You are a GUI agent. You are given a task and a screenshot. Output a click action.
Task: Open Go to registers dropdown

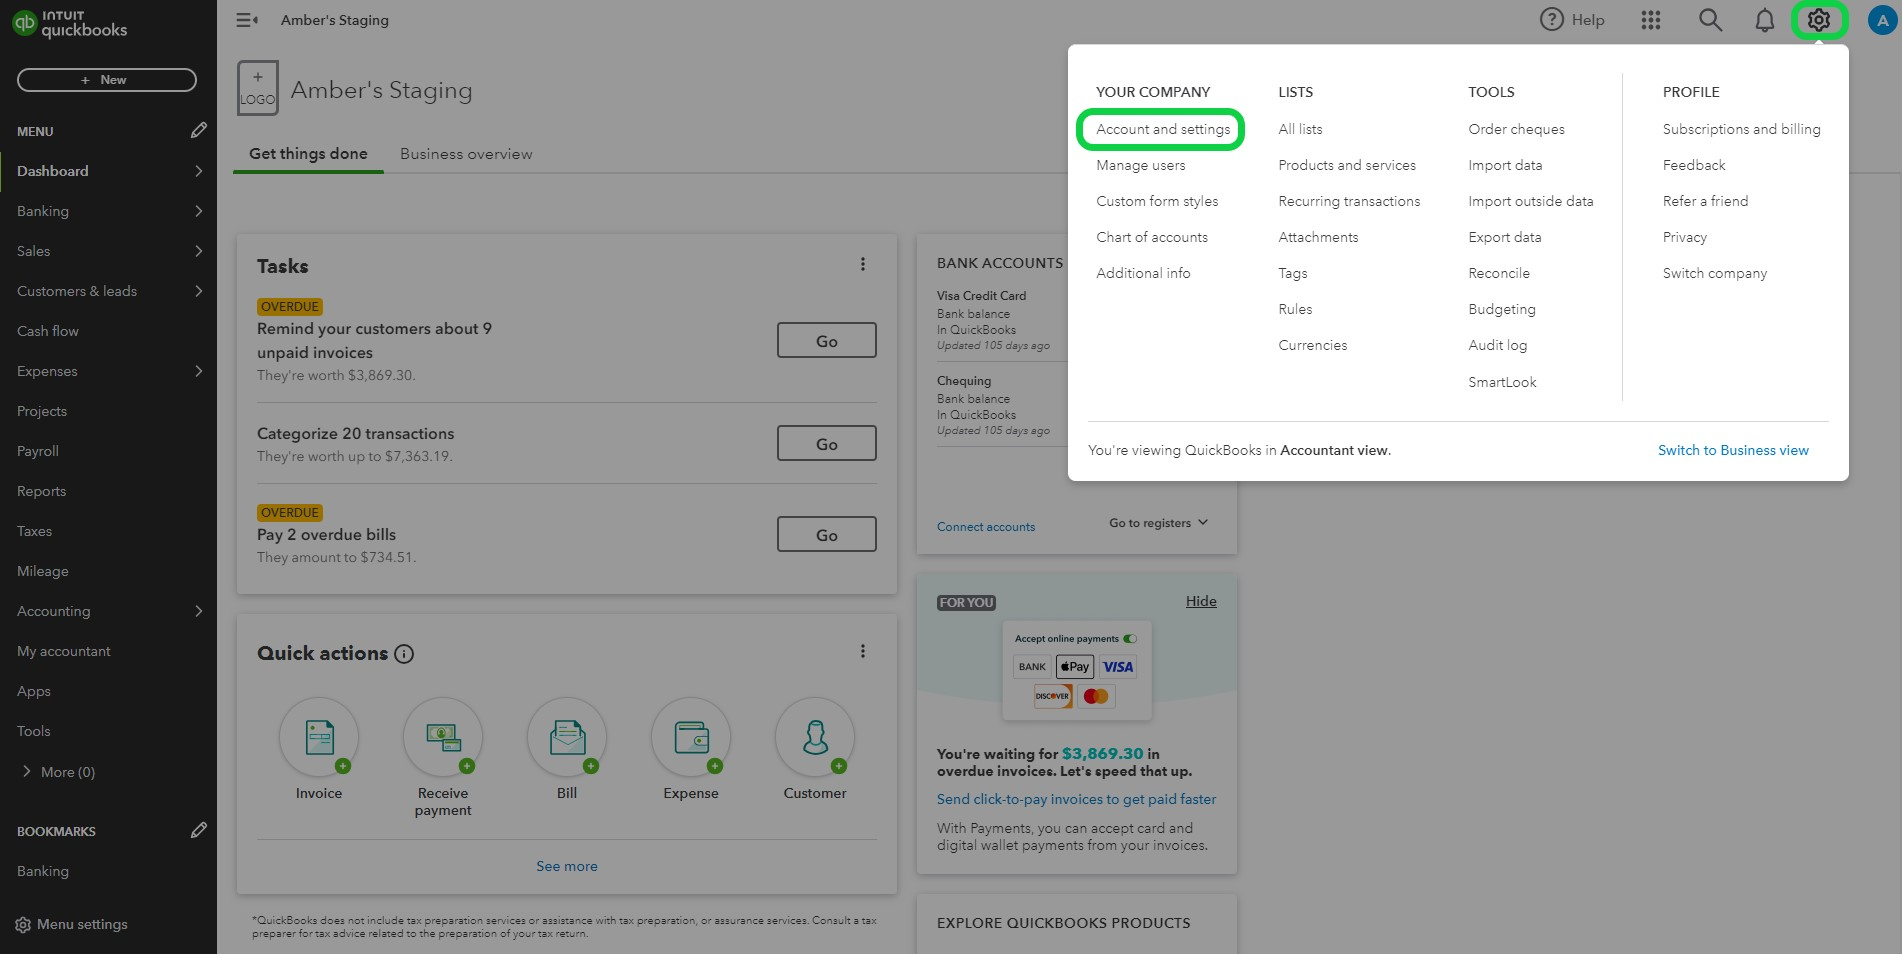[x=1159, y=523]
